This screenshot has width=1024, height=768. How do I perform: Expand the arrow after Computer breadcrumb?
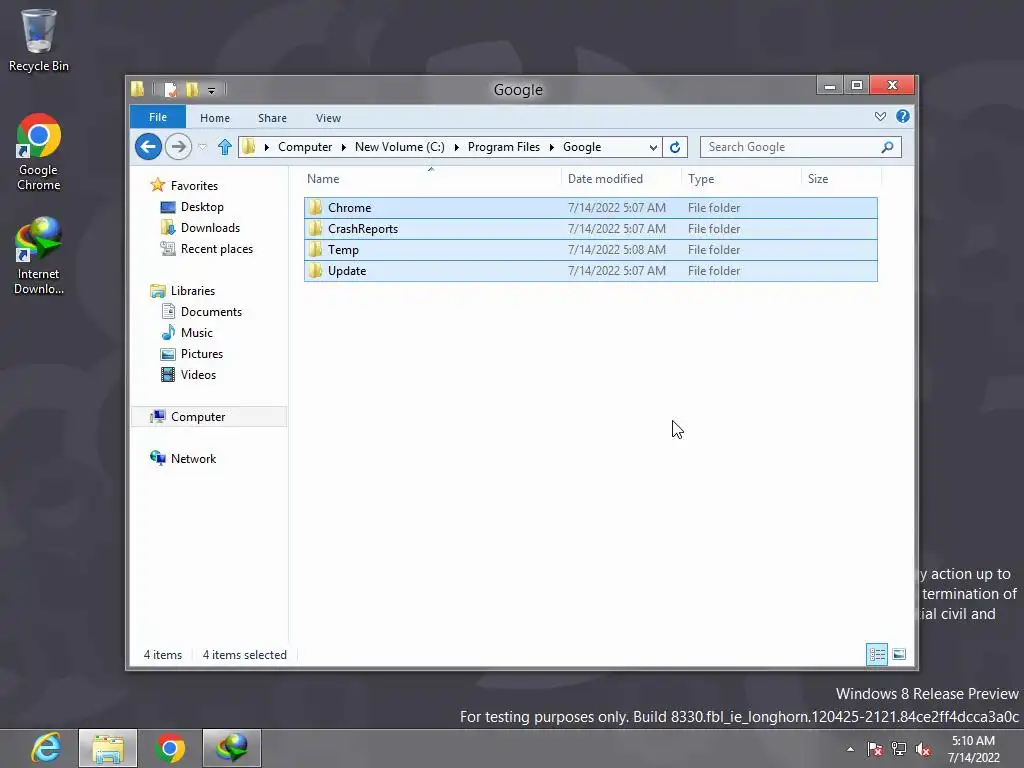point(344,147)
